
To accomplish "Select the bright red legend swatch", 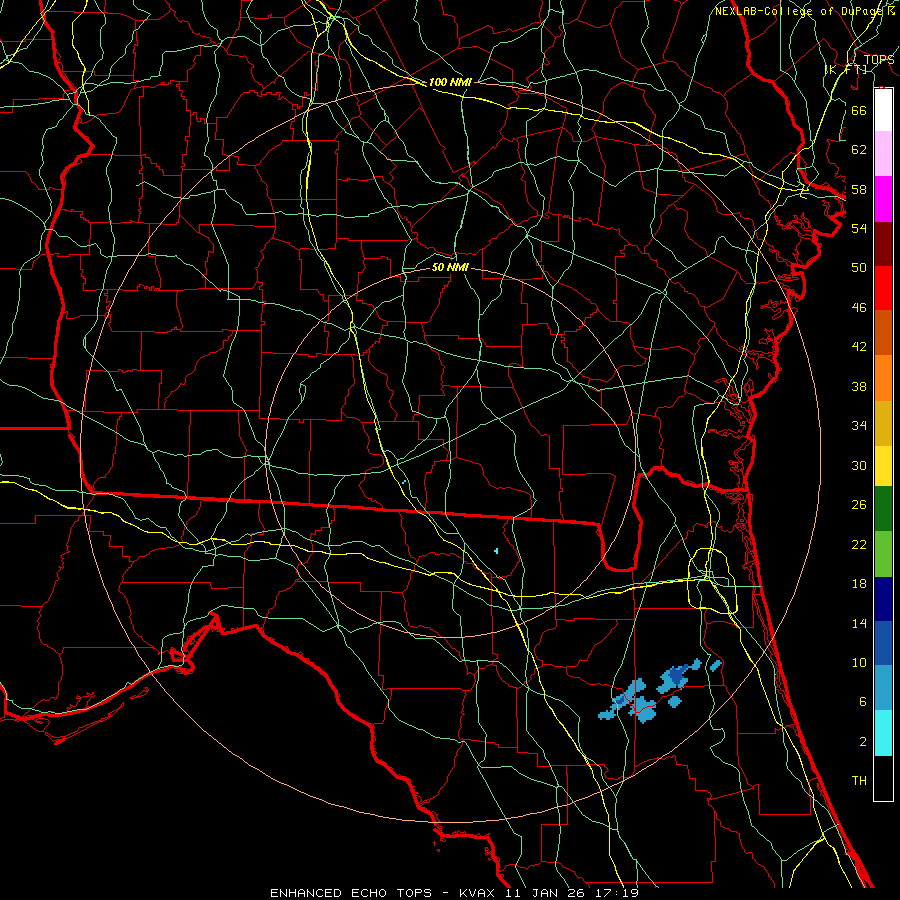I will point(883,288).
